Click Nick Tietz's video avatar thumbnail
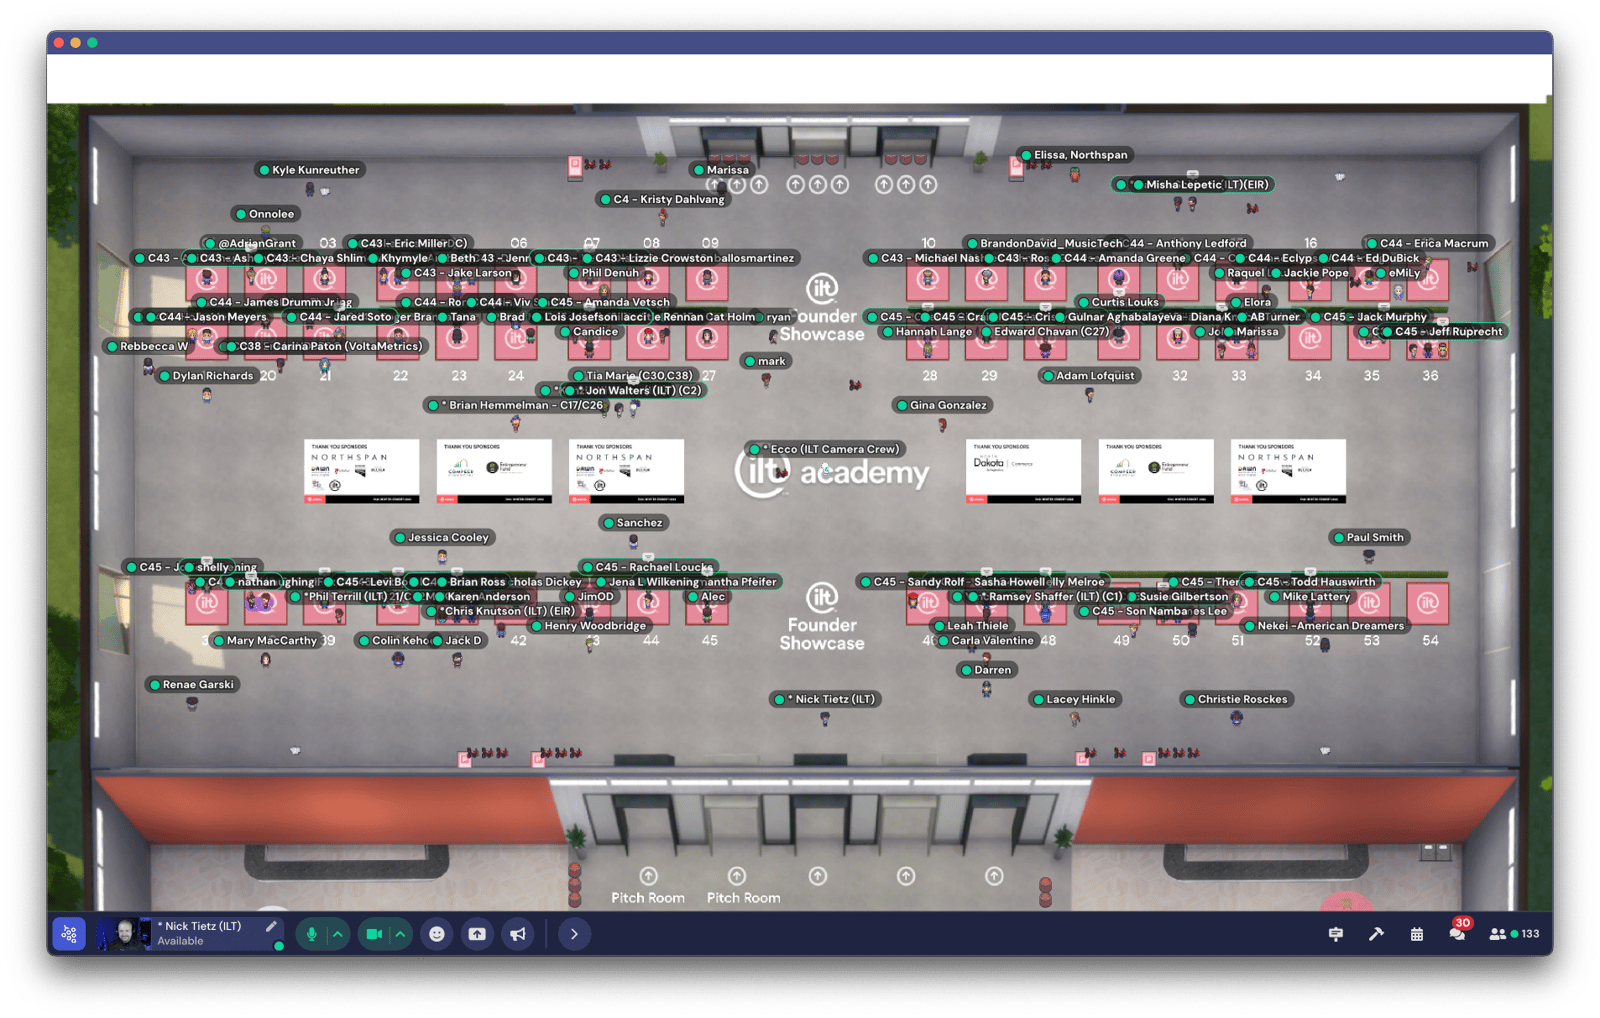 tap(124, 934)
